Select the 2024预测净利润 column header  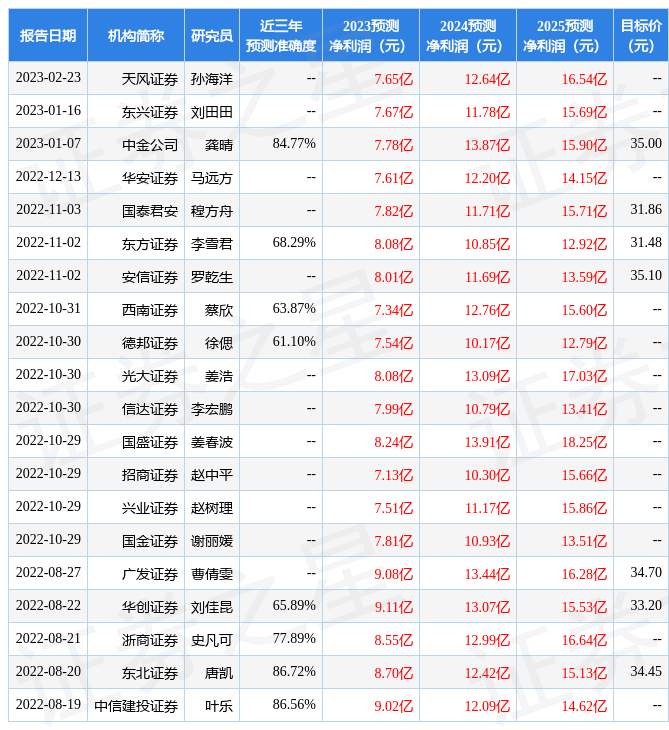[x=468, y=35]
